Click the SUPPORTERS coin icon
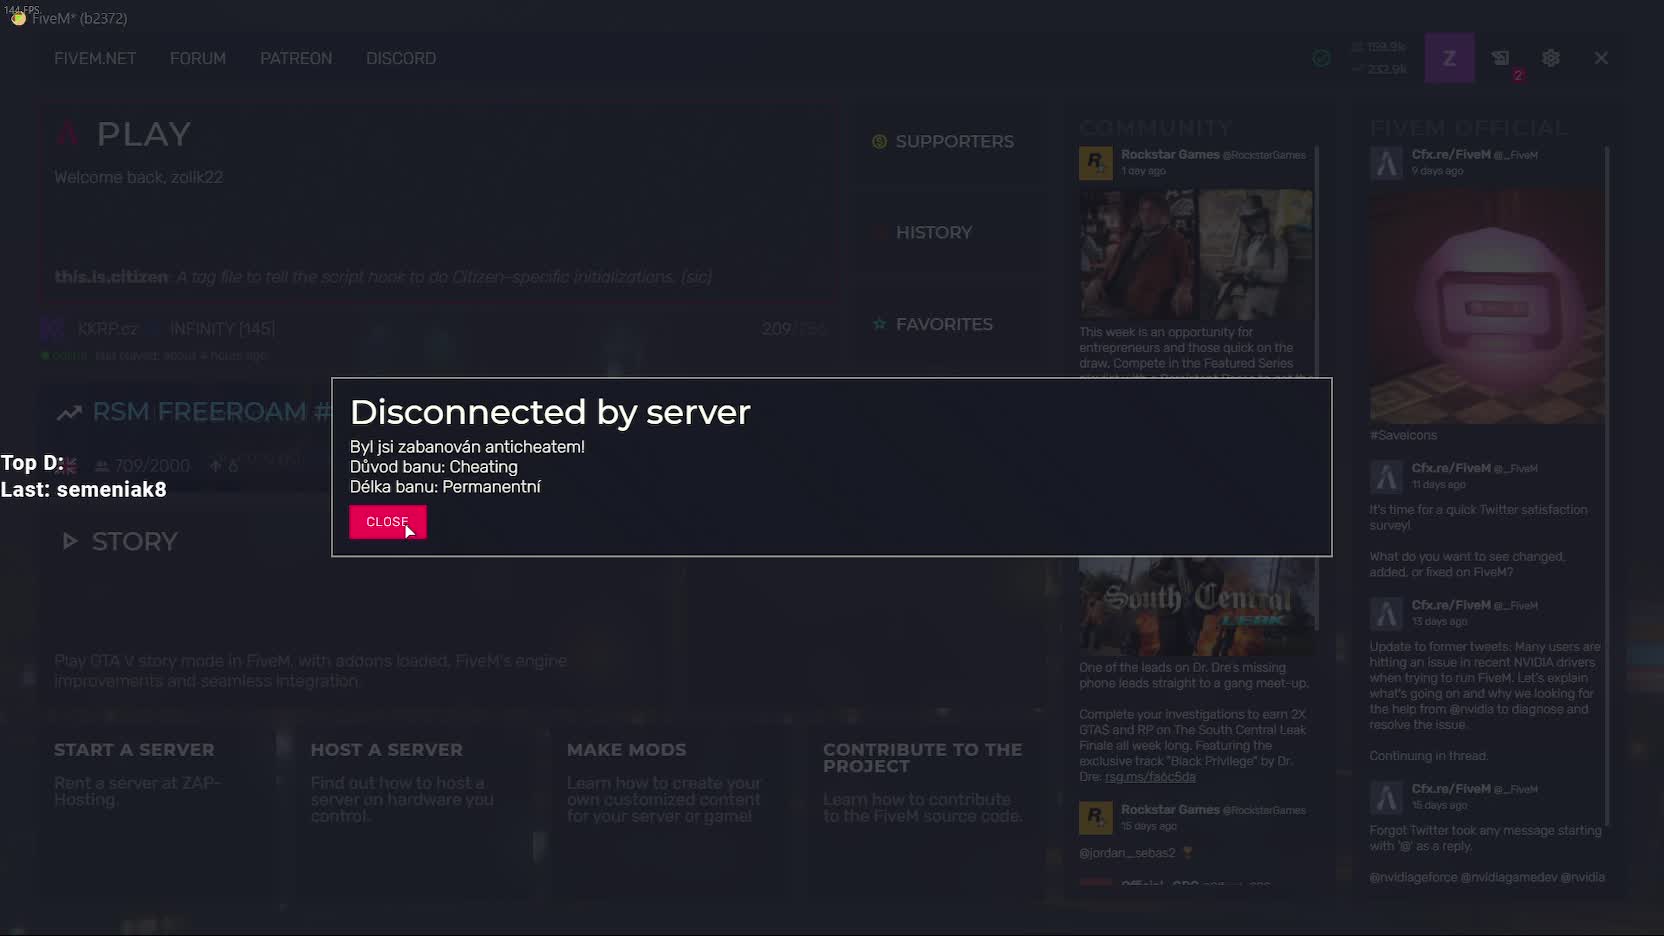 [x=879, y=141]
